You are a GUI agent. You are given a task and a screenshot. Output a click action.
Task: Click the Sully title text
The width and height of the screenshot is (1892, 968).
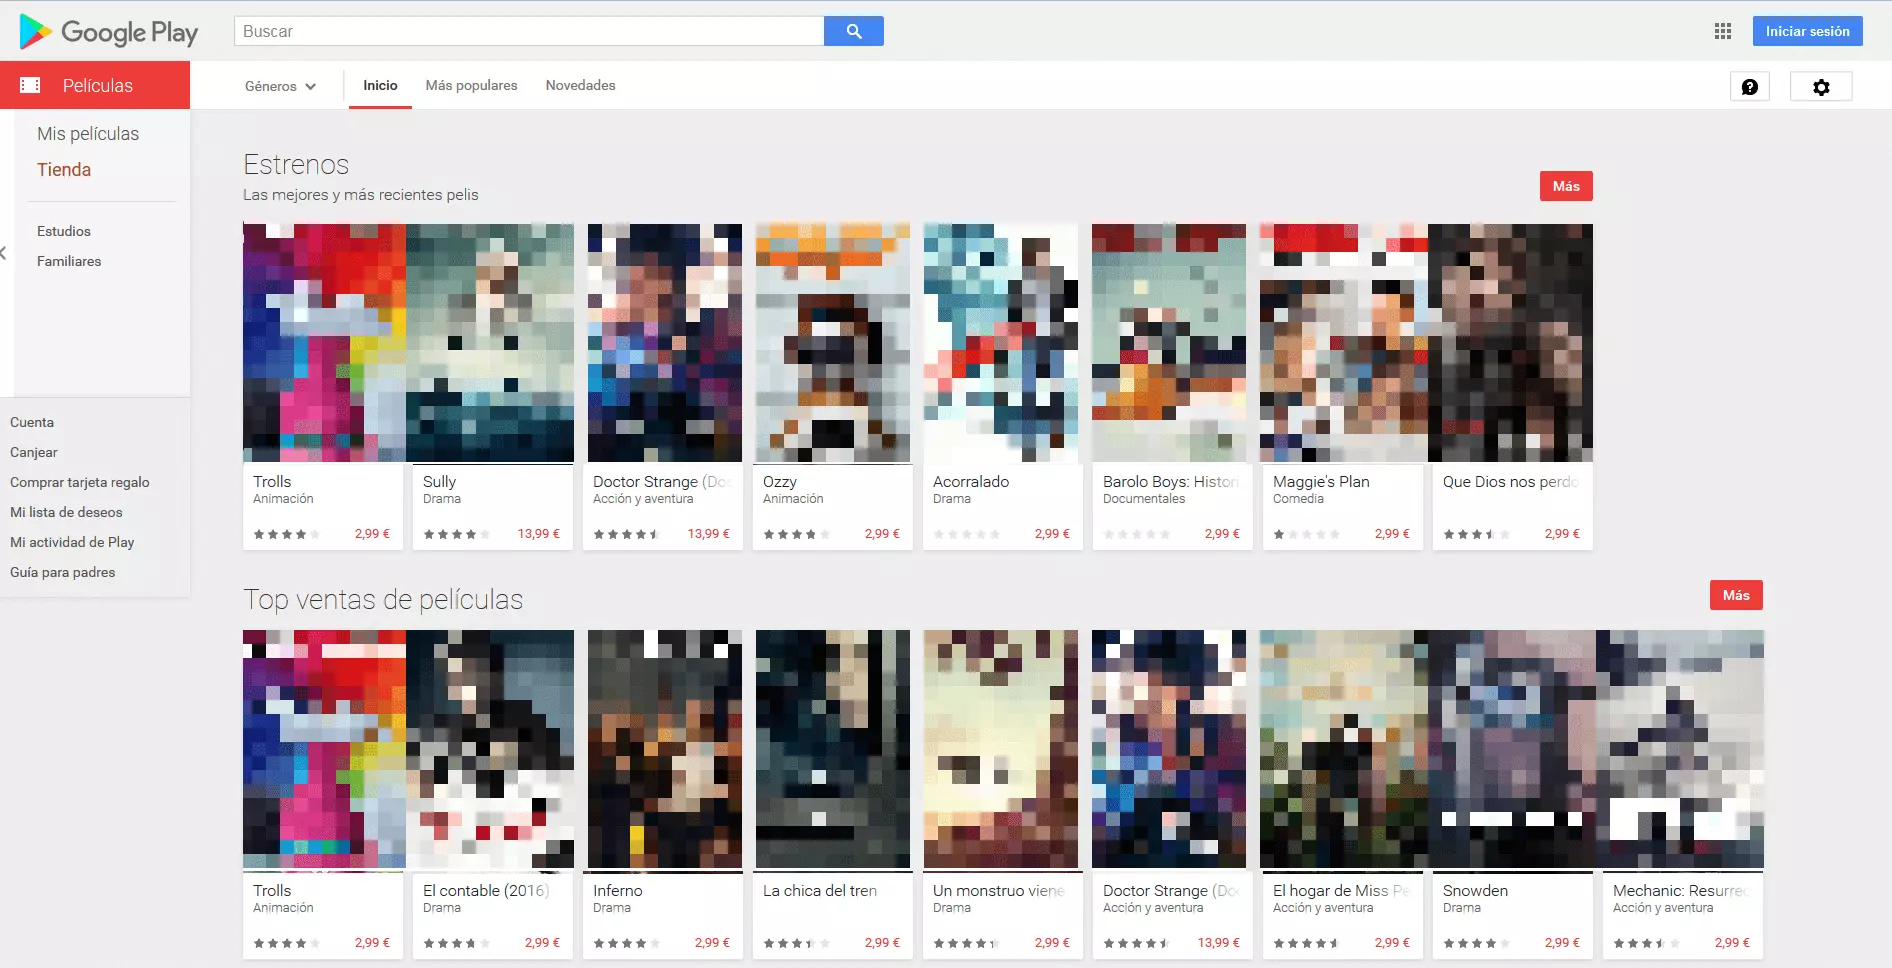[439, 481]
